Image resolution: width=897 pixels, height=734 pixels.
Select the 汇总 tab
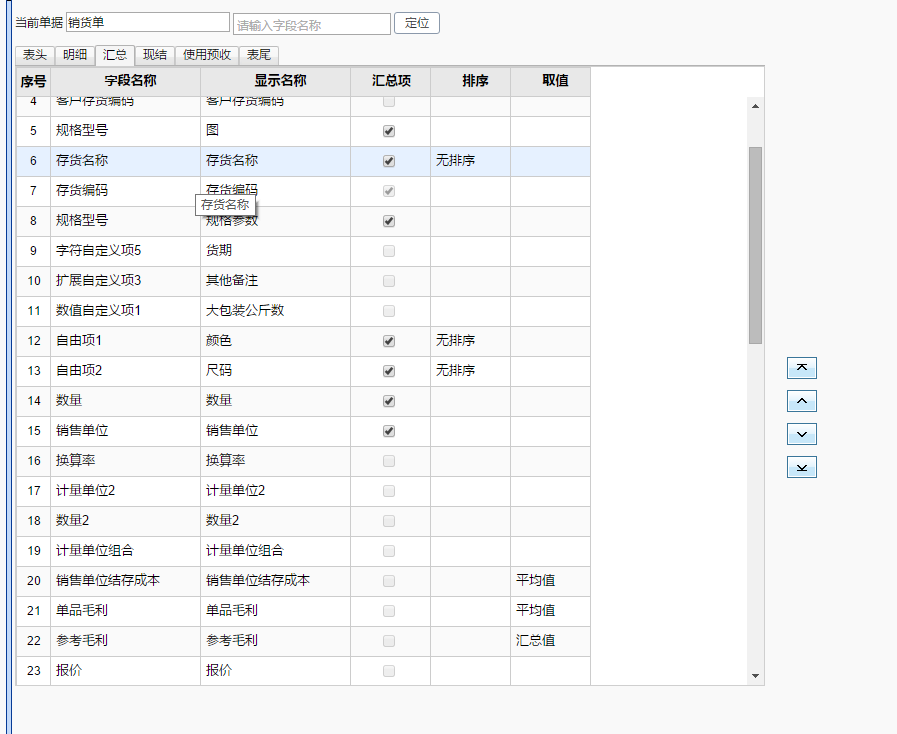[115, 55]
